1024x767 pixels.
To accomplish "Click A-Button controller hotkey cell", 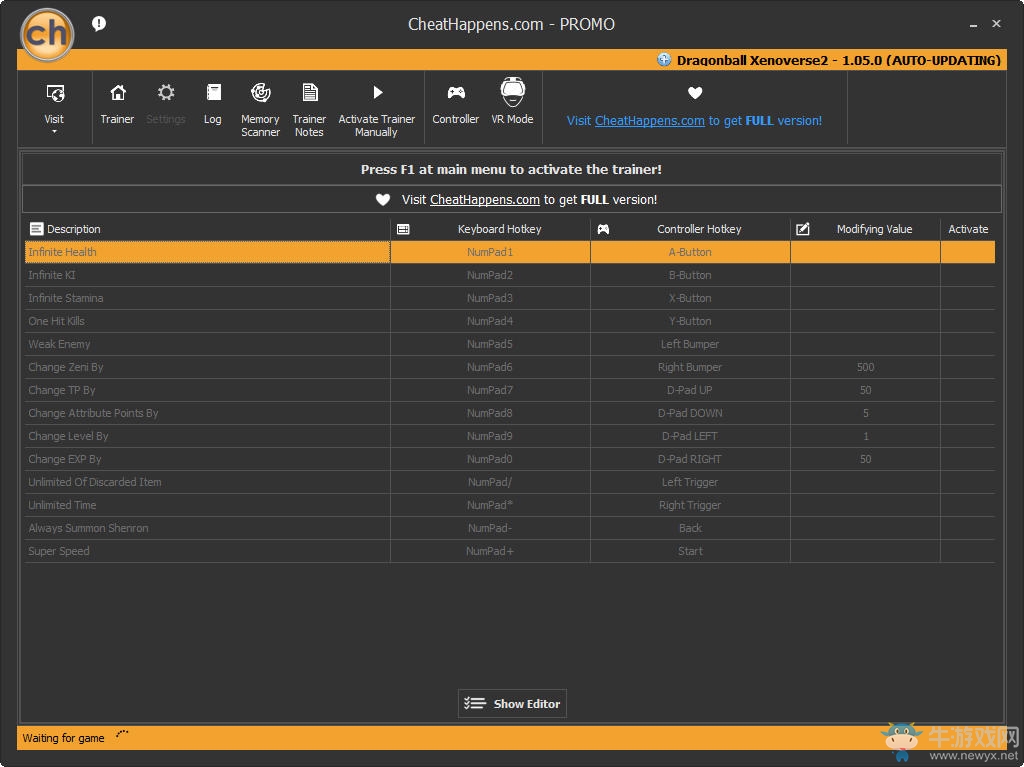I will [690, 252].
